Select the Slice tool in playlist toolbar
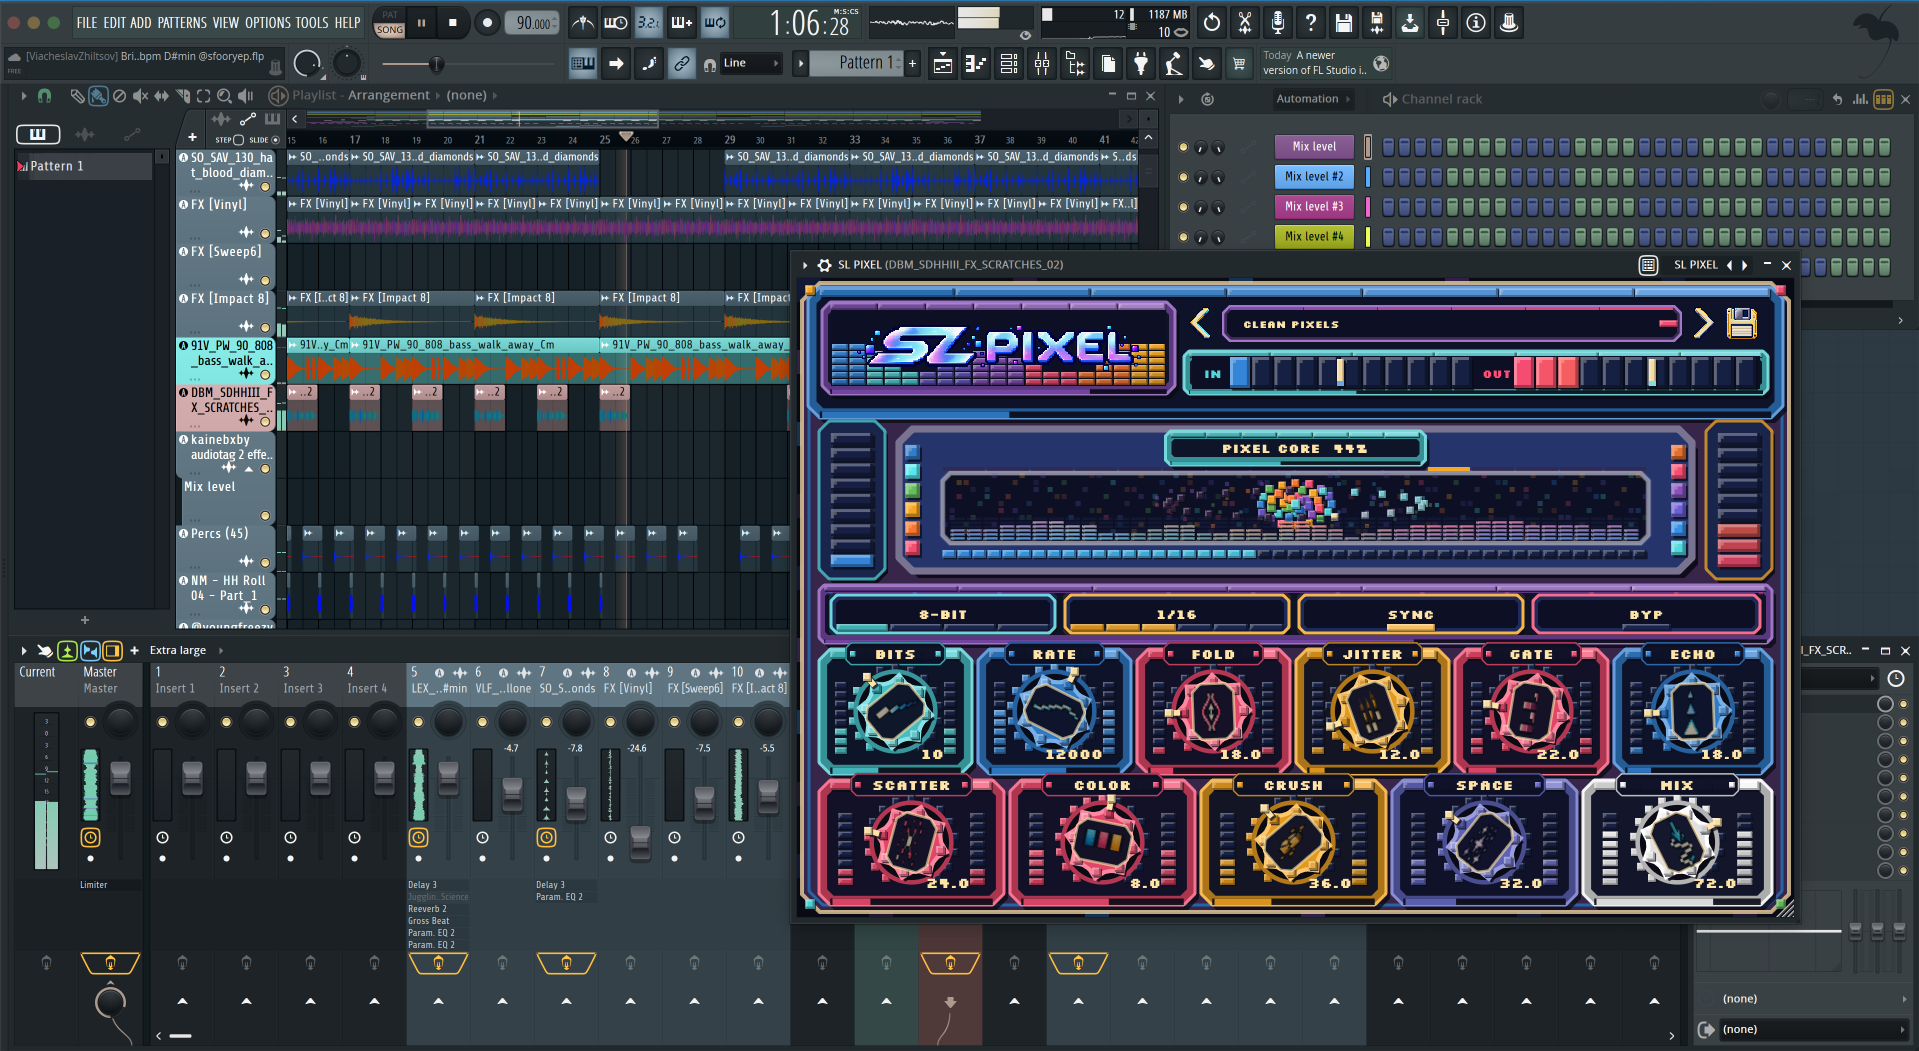1919x1051 pixels. (182, 96)
